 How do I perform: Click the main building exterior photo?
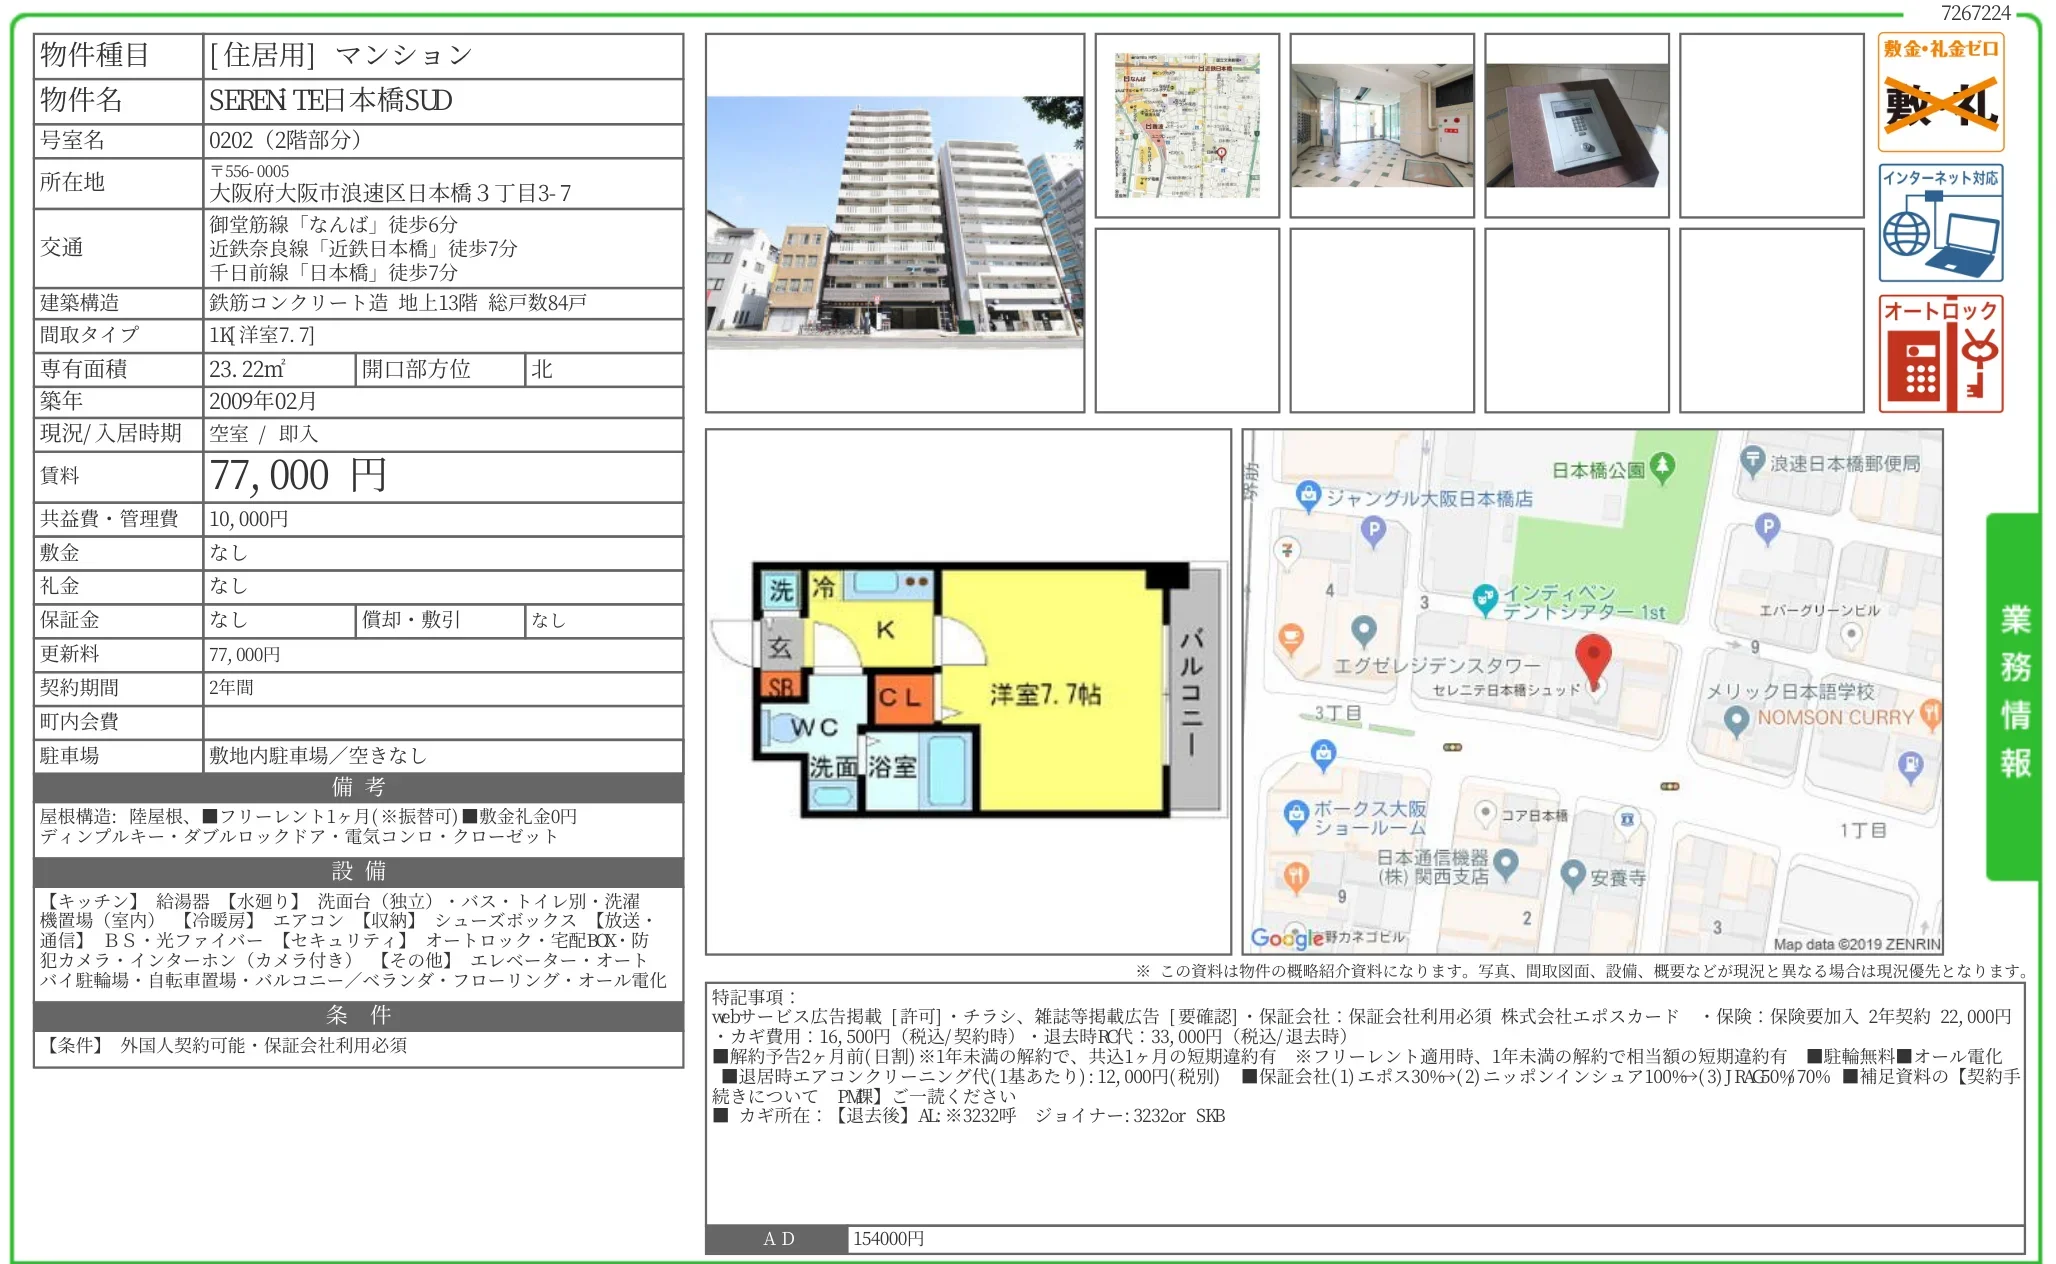tap(894, 222)
